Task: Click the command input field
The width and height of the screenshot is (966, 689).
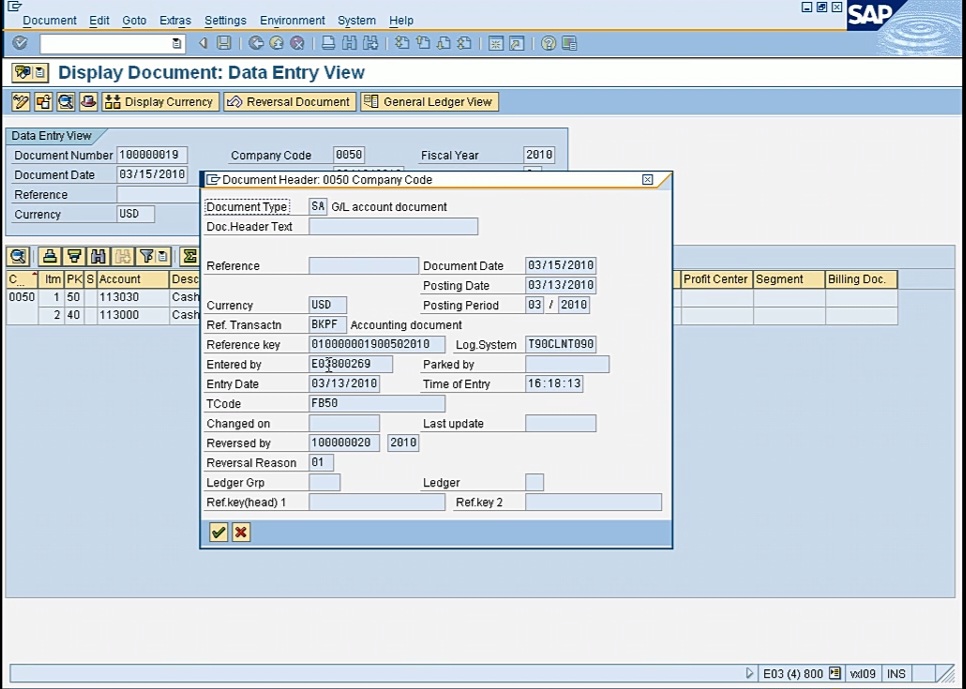Action: 106,43
